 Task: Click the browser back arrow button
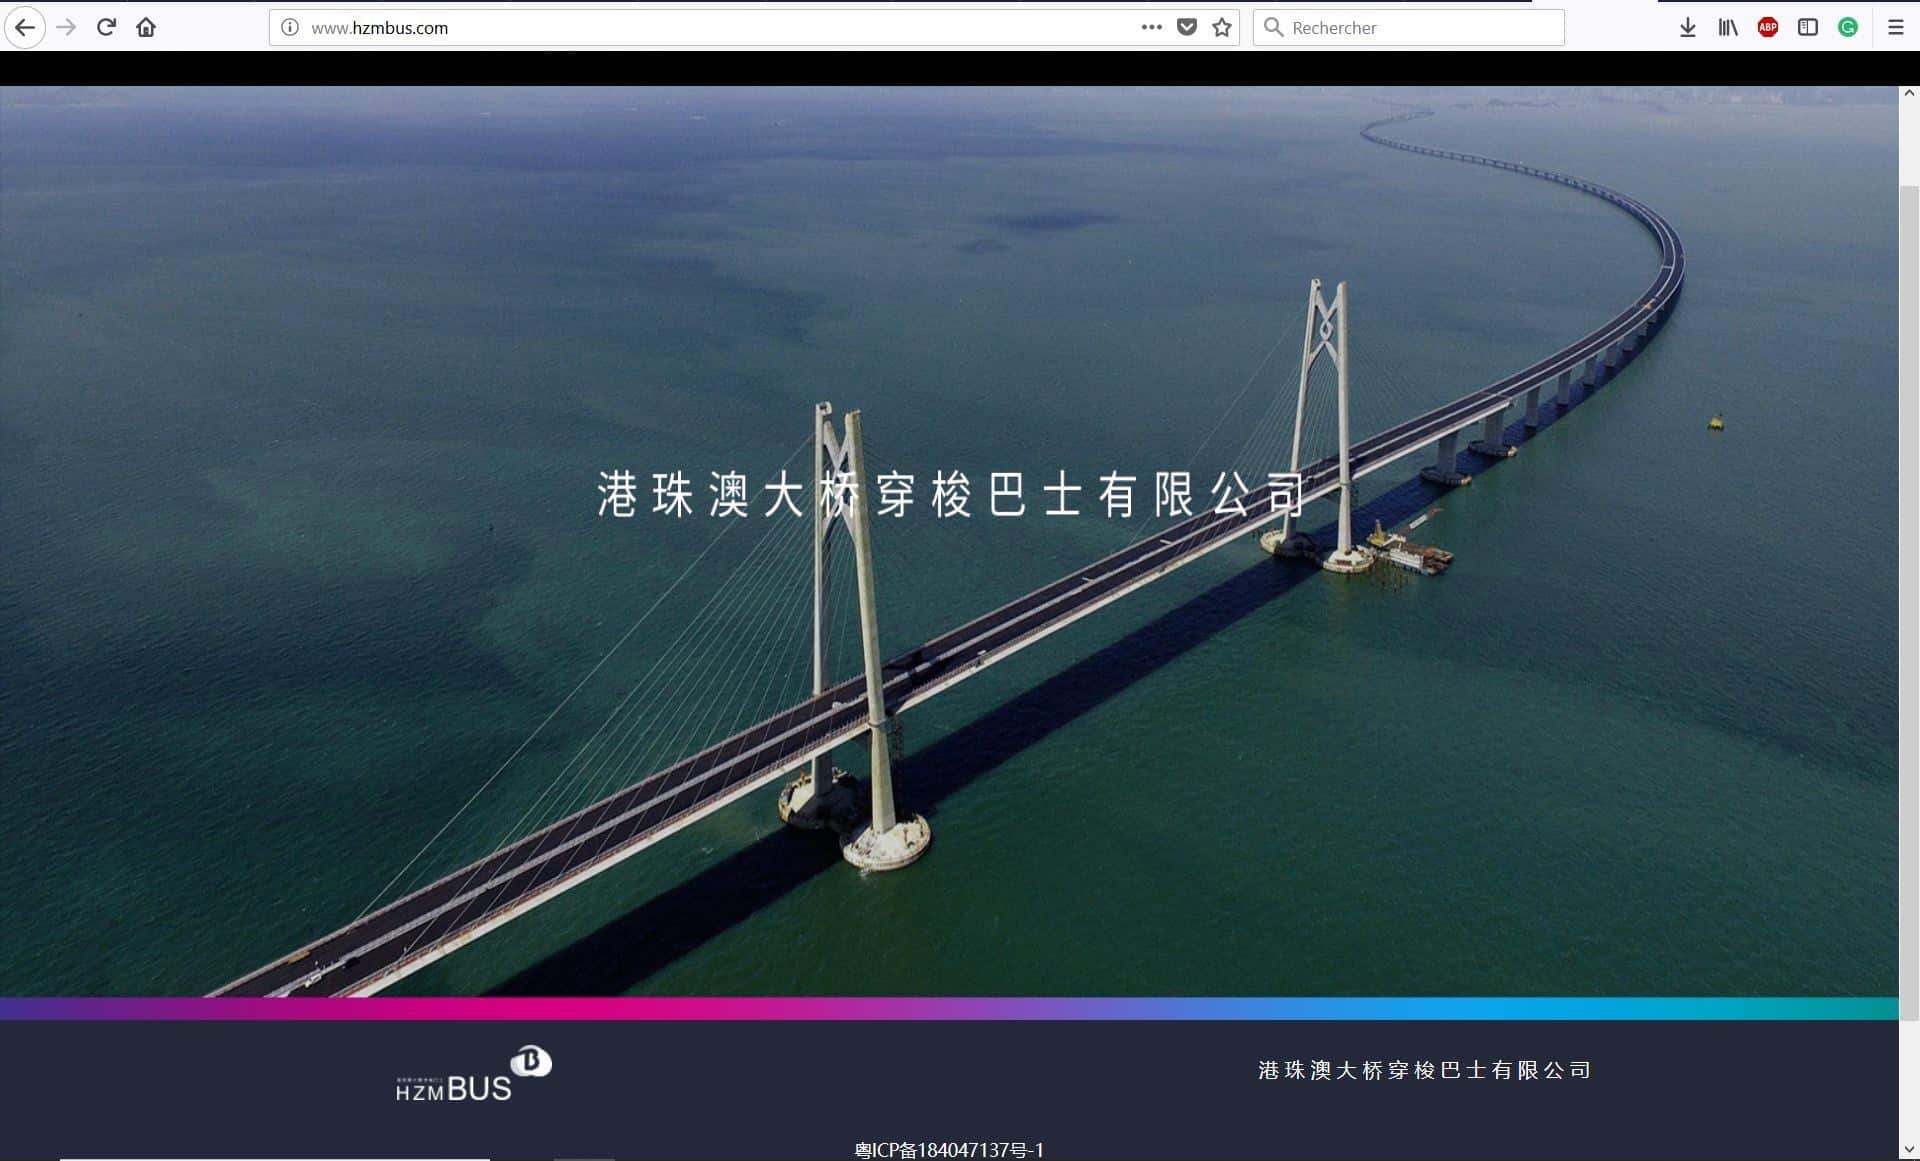(25, 27)
